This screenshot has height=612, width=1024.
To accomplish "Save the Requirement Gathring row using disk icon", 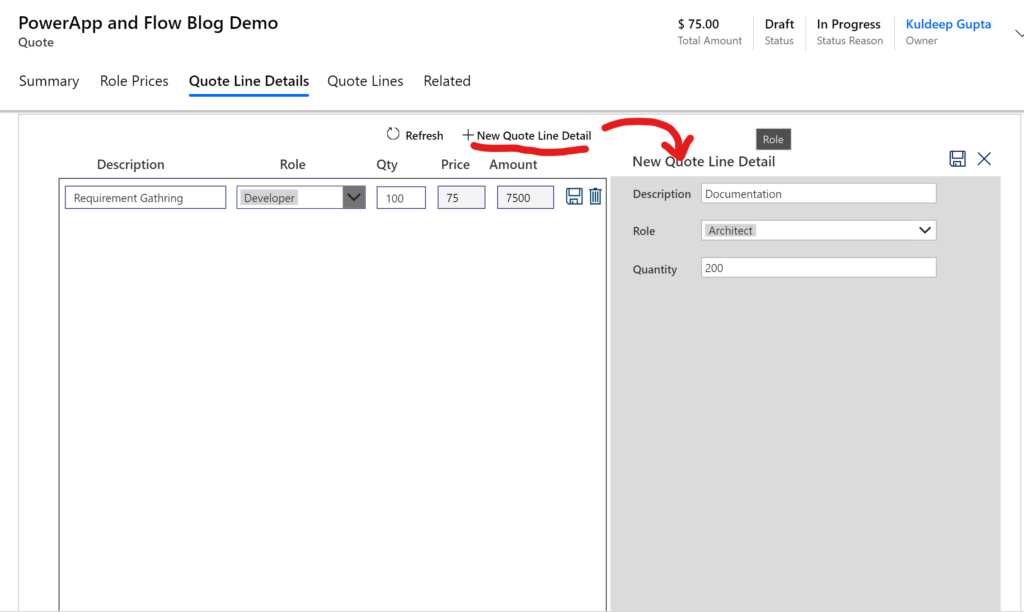I will [x=574, y=197].
